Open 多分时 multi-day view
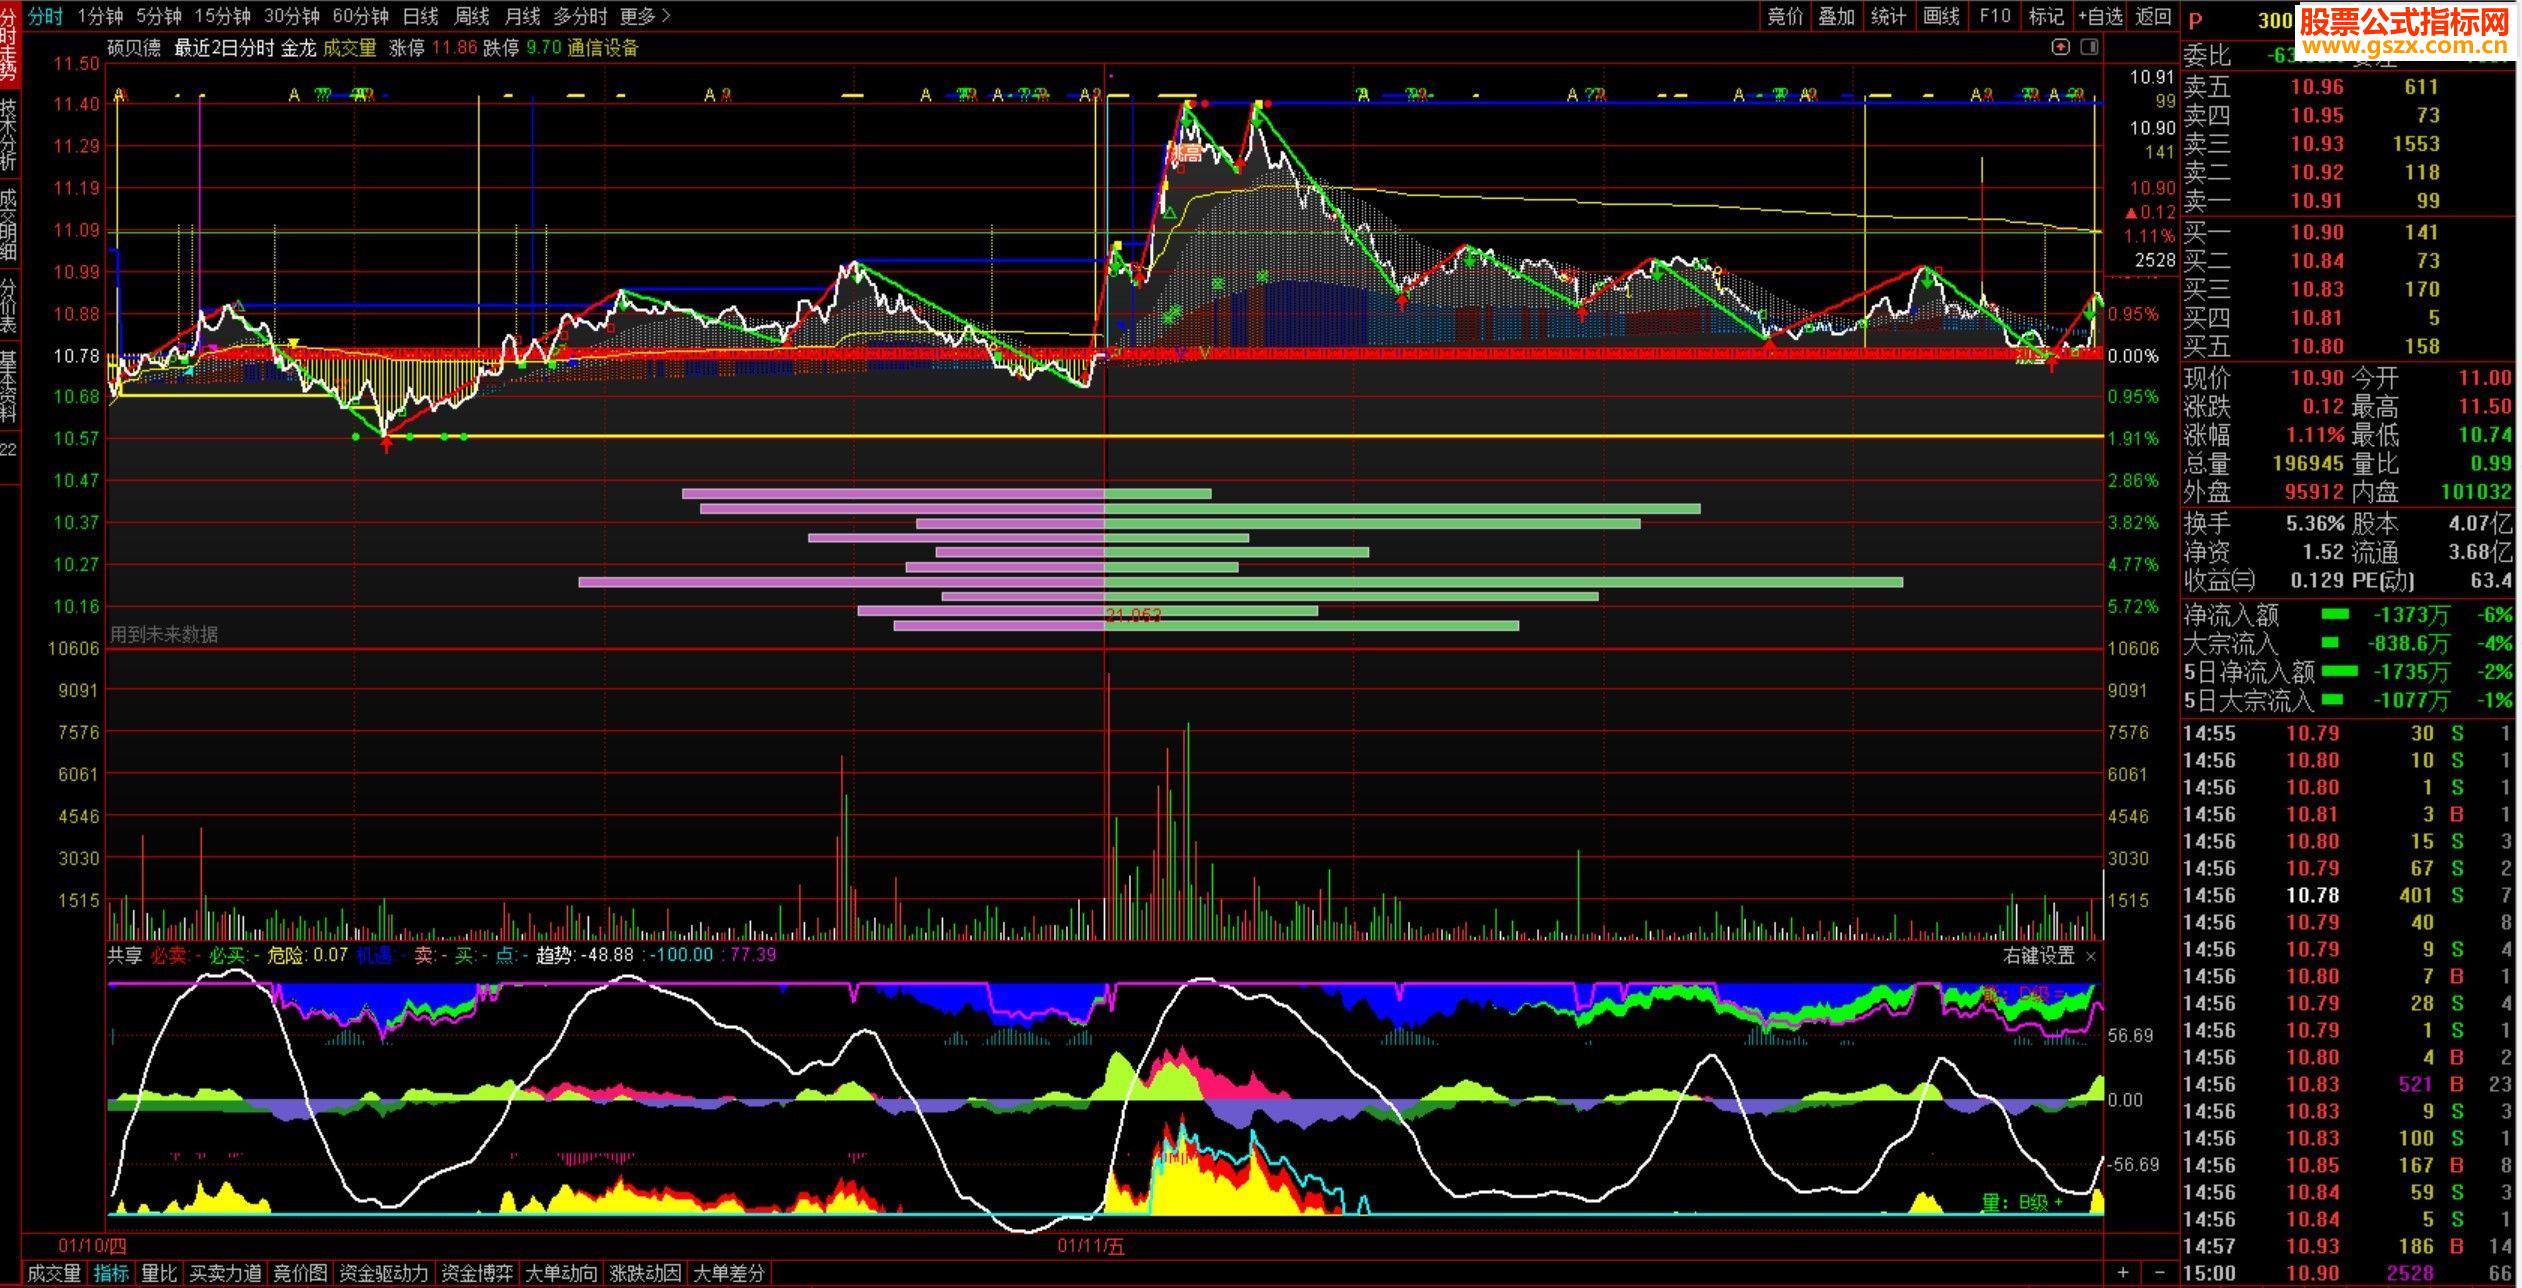Screen dimensions: 2522x1288 pos(580,16)
